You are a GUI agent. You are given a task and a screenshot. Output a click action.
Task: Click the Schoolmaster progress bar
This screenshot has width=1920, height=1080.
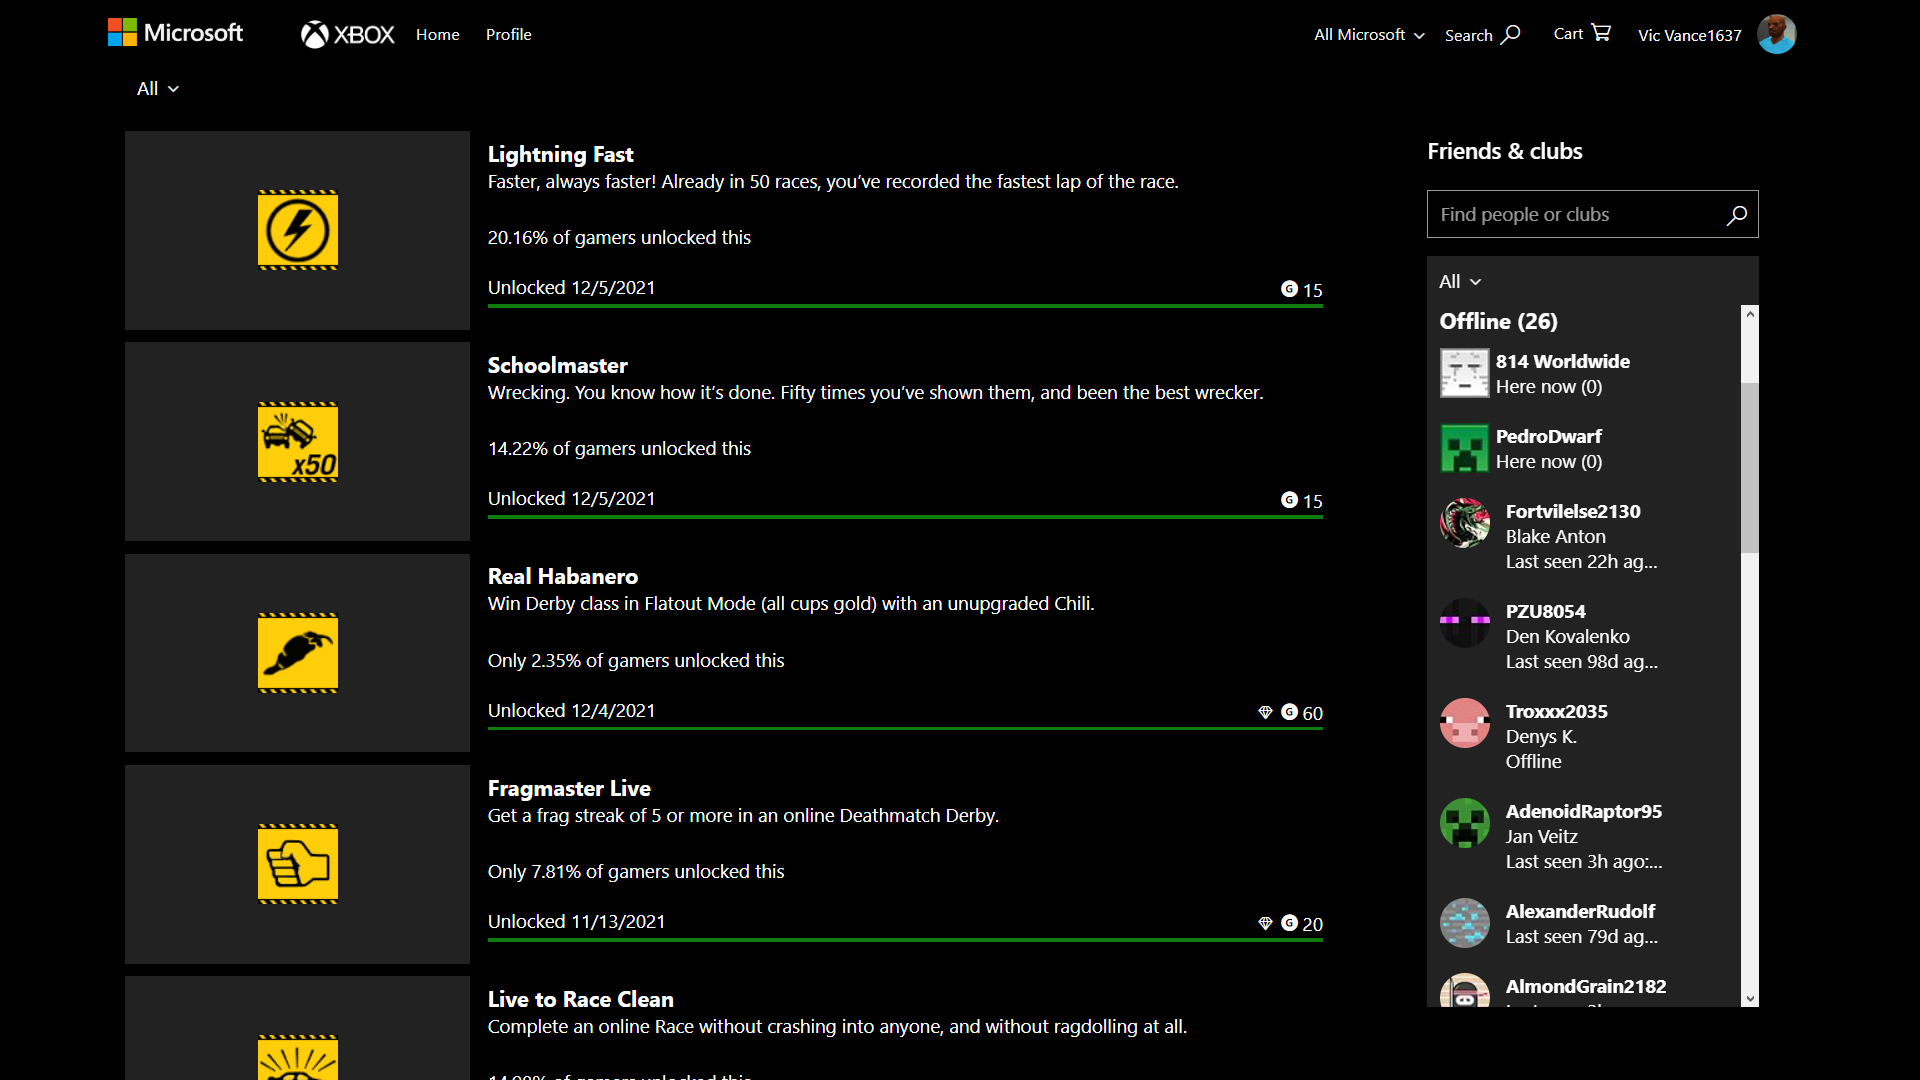(905, 517)
